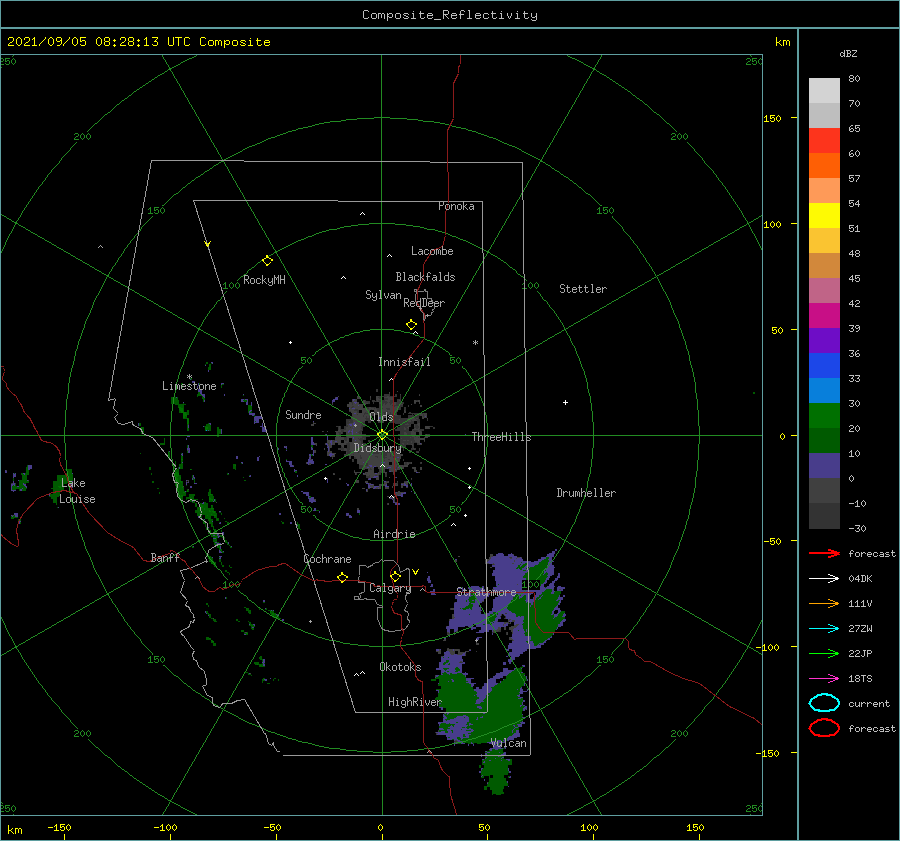Screen dimensions: 900x841
Task: Click the white 04DK arrow in legend
Action: coord(824,578)
